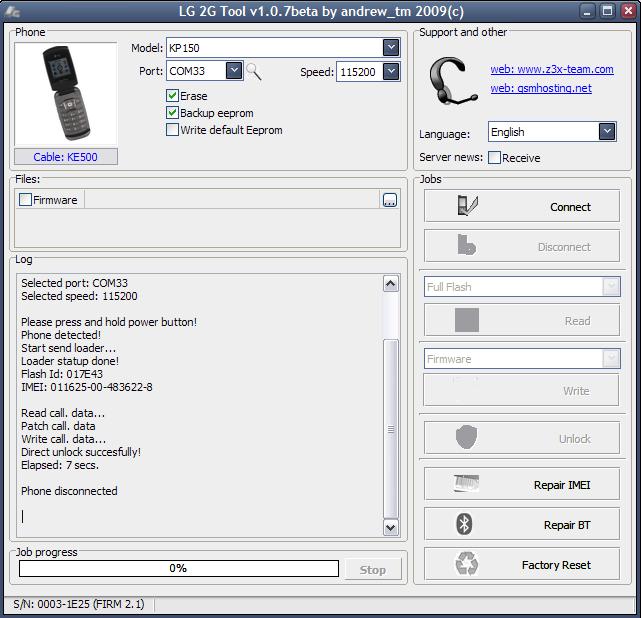Viewport: 641px width, 618px height.
Task: Click the job progress bar at 0%
Action: tap(179, 568)
